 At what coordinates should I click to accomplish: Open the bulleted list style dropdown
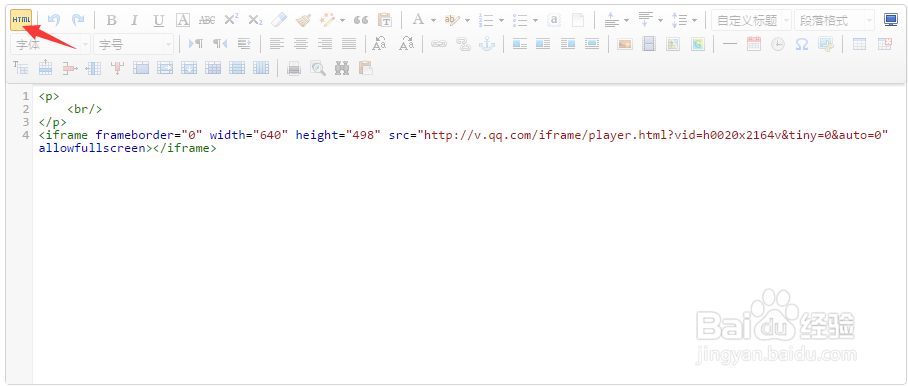pos(536,21)
